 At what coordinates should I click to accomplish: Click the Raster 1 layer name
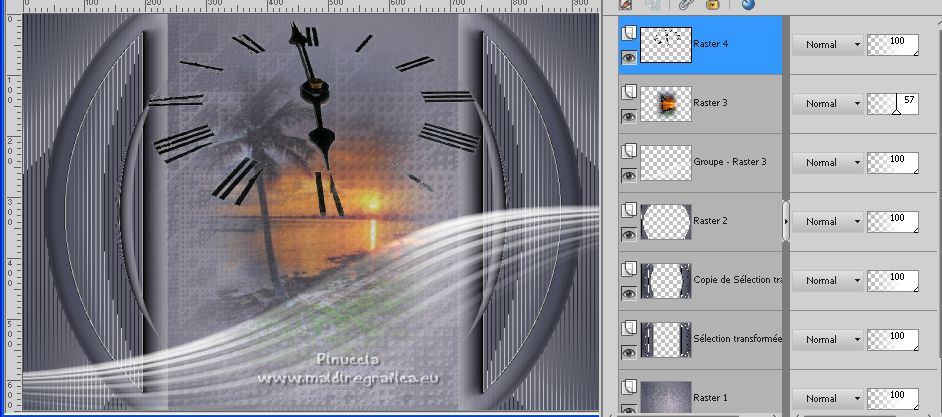(710, 397)
